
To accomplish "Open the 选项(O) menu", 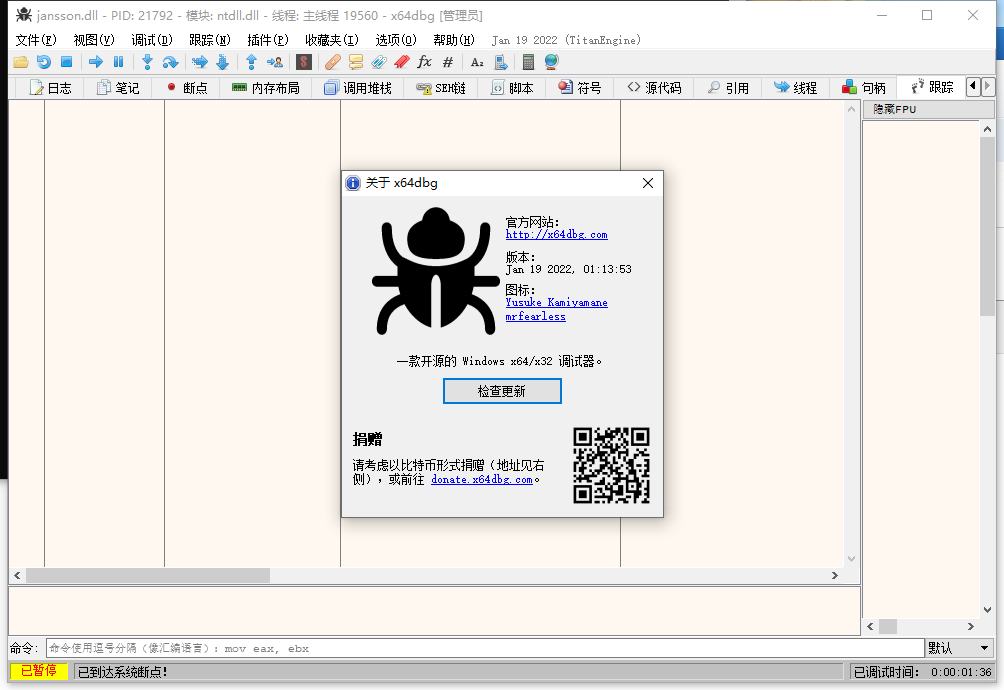I will (396, 40).
